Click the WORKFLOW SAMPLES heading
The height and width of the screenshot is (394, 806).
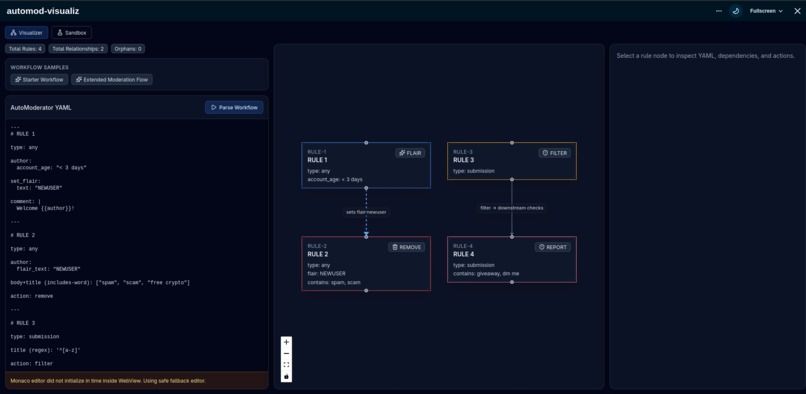click(x=40, y=67)
